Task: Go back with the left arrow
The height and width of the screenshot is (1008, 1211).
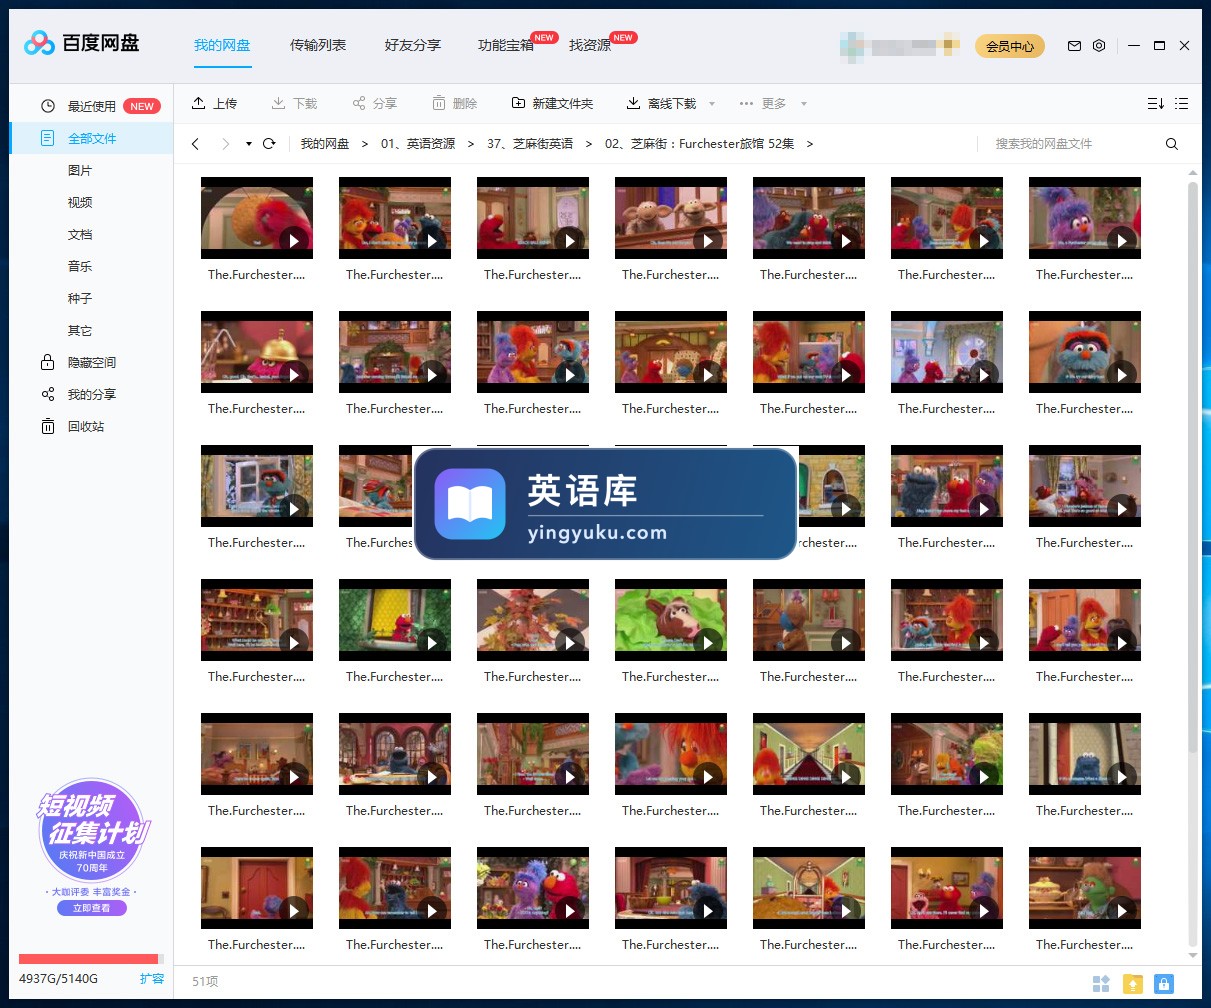Action: click(195, 144)
